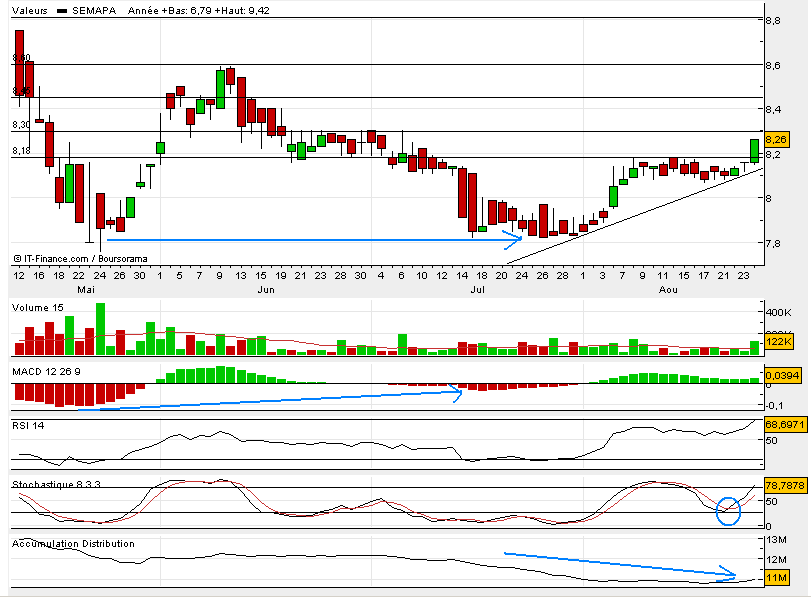811x597 pixels.
Task: Click the "Mai" month label on the date axis
Action: pyautogui.click(x=86, y=290)
